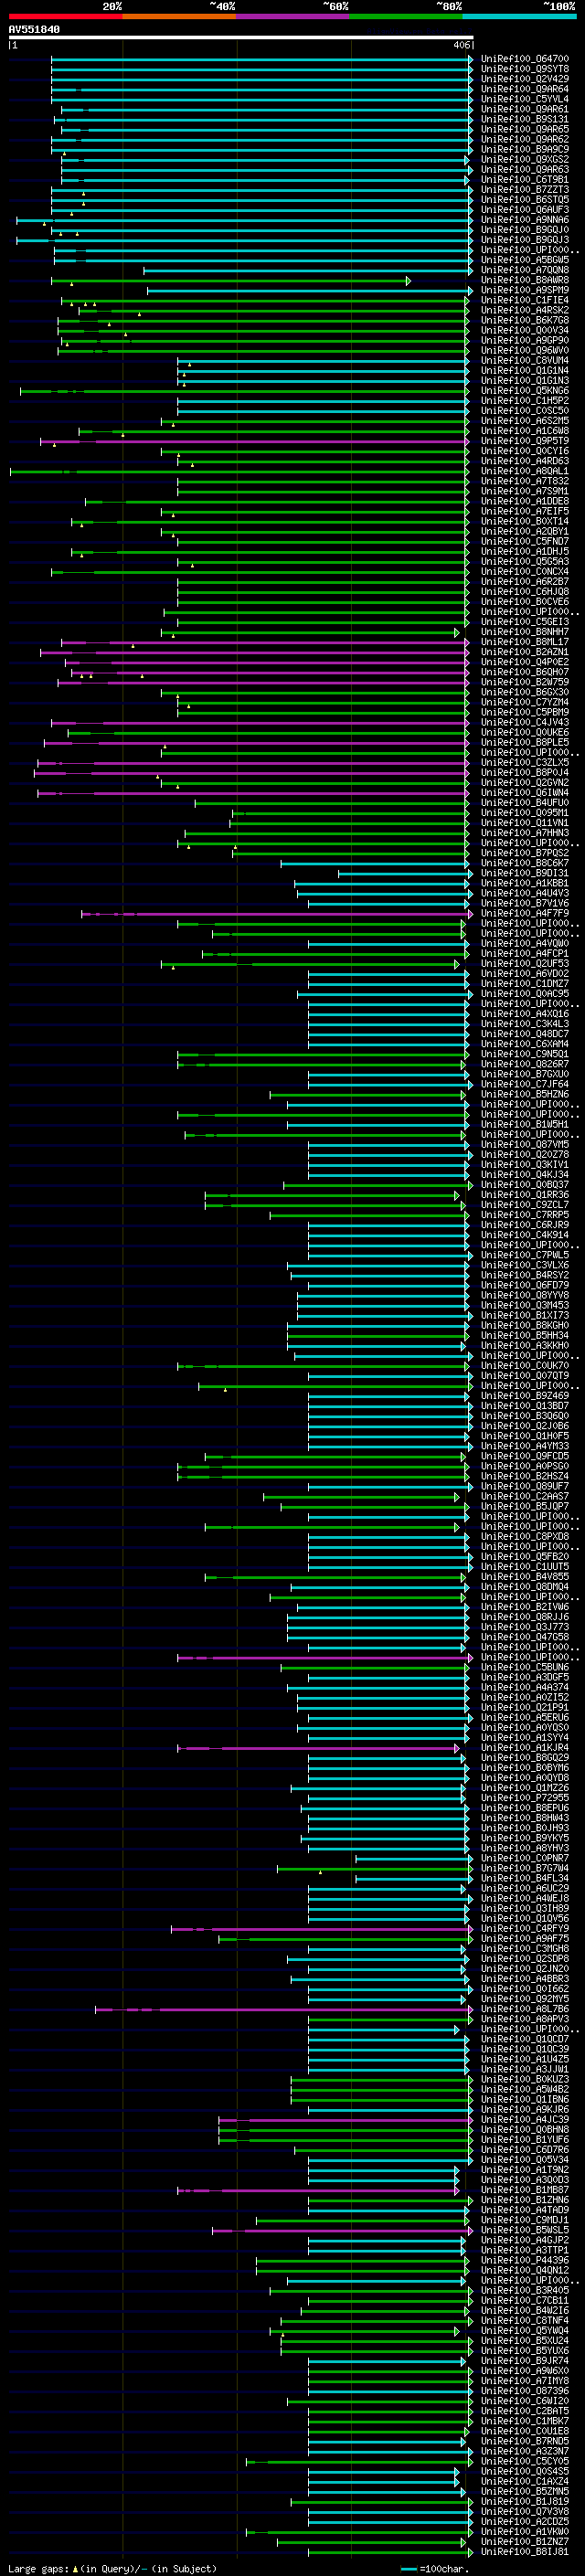585x2576 pixels.
Task: Select the UniRef100_Q4P0E2 label
Action: pos(524,662)
